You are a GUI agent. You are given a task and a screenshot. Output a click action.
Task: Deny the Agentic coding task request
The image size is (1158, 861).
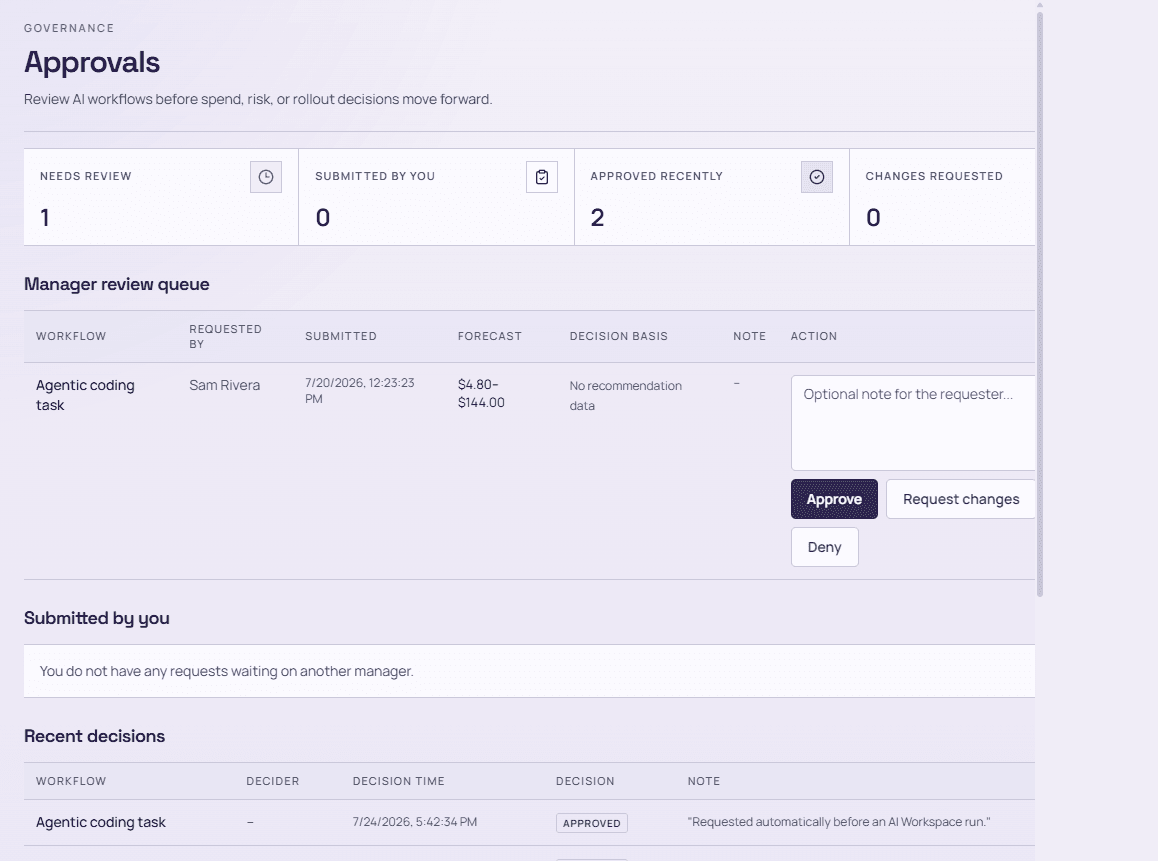(x=824, y=547)
